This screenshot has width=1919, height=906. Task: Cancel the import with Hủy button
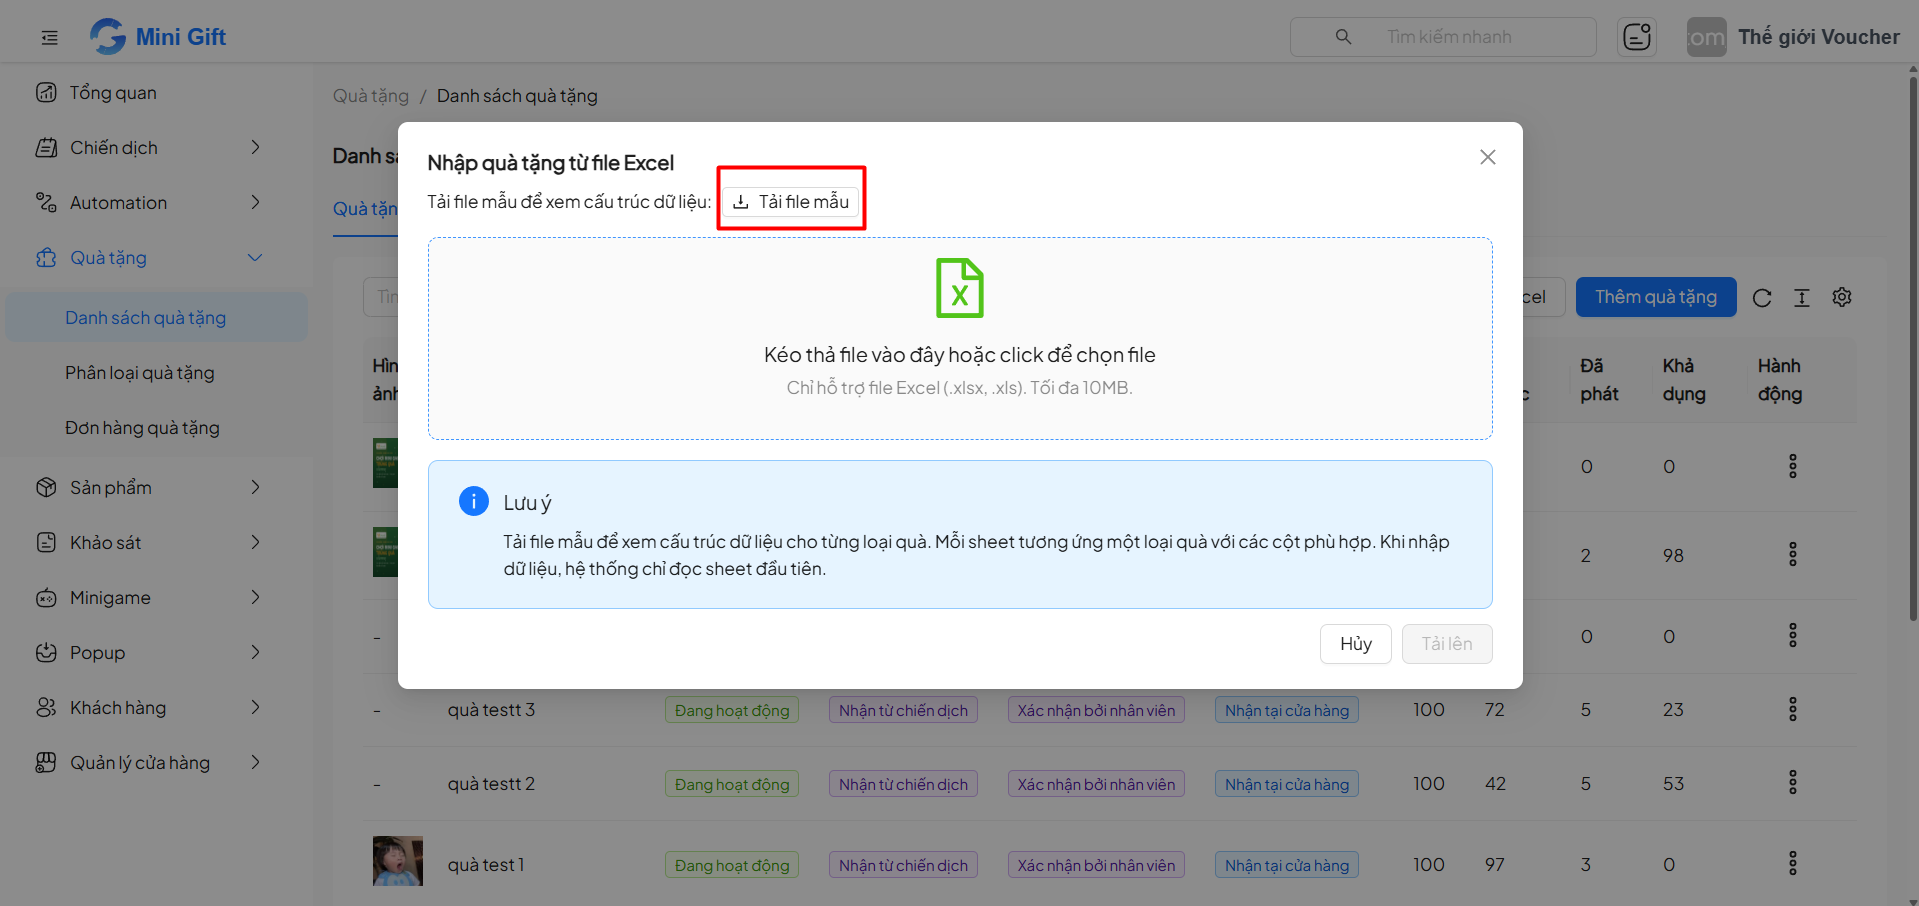[1356, 644]
